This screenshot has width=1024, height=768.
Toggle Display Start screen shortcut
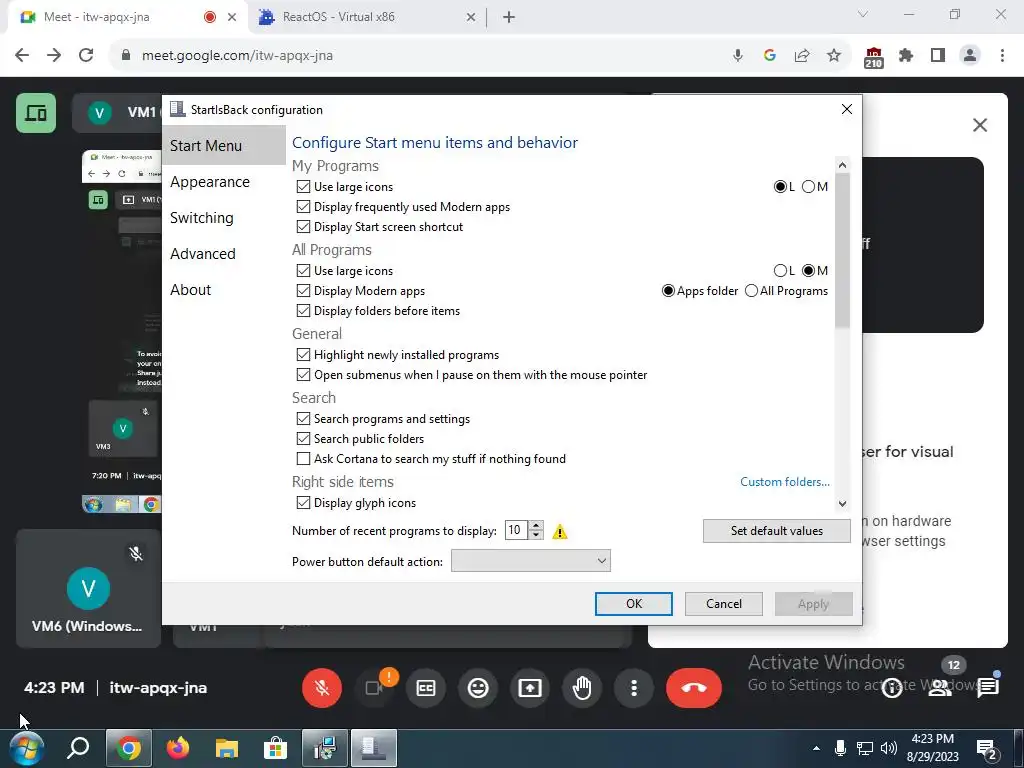click(x=303, y=227)
